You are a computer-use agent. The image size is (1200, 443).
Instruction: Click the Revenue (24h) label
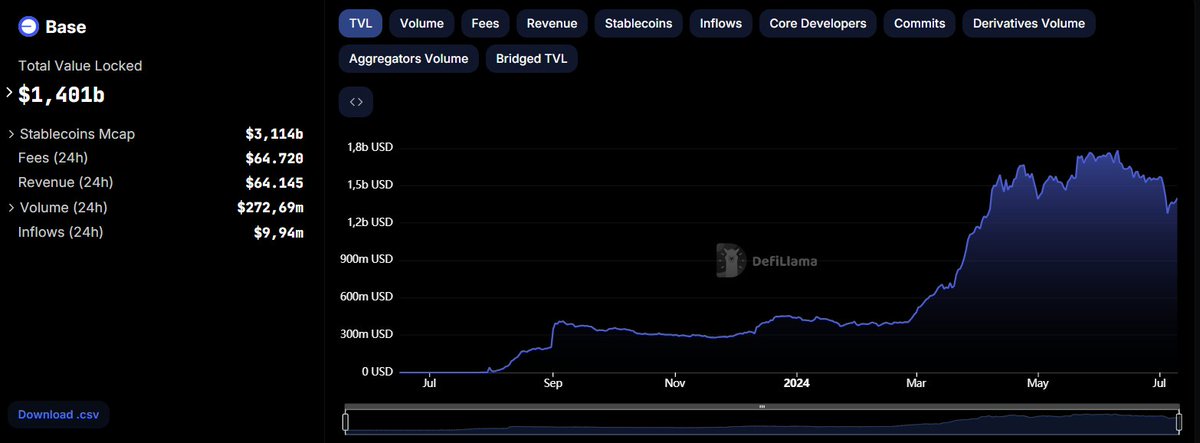pyautogui.click(x=65, y=183)
